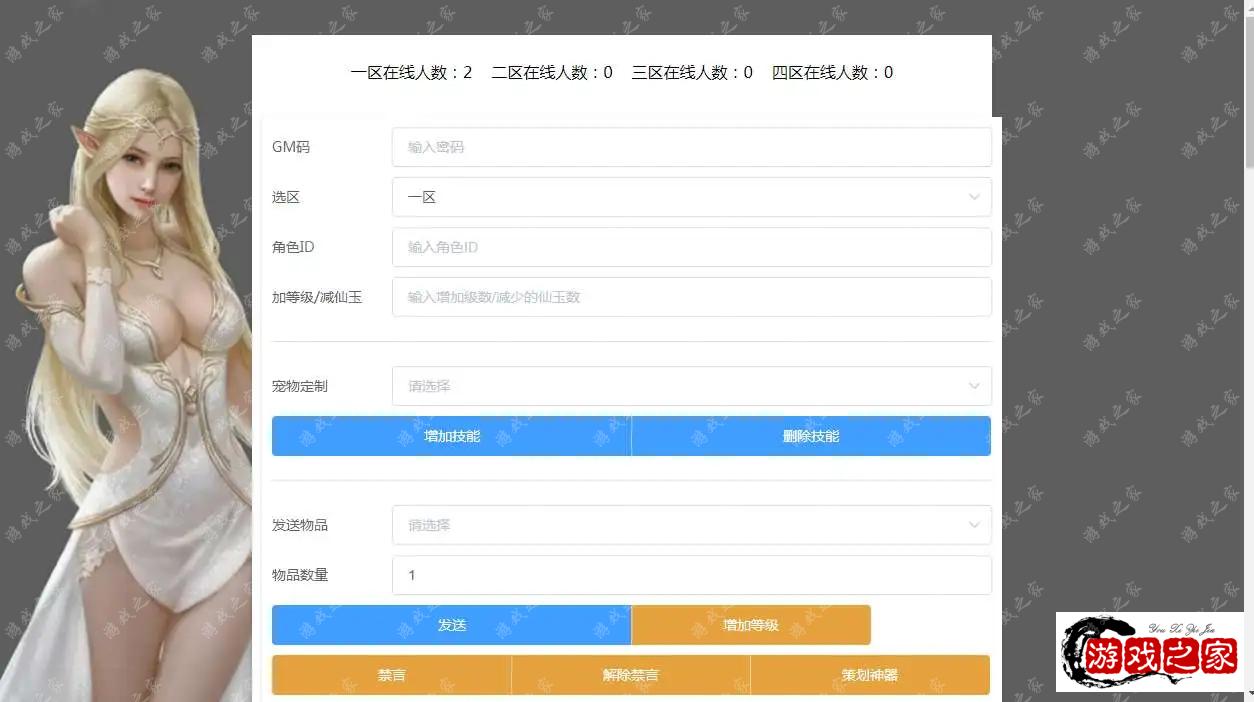Image resolution: width=1254 pixels, height=702 pixels.
Task: Focus the 角色ID input box
Action: click(x=691, y=247)
